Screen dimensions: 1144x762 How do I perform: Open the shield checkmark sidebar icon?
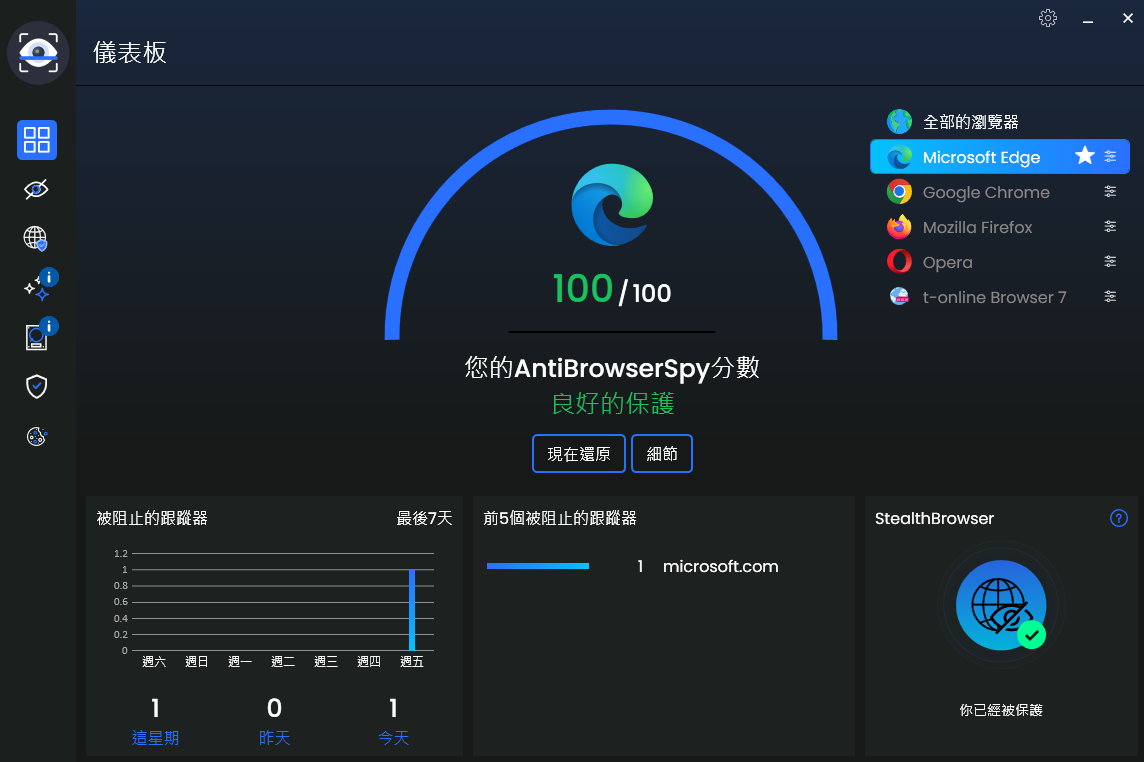pyautogui.click(x=36, y=386)
